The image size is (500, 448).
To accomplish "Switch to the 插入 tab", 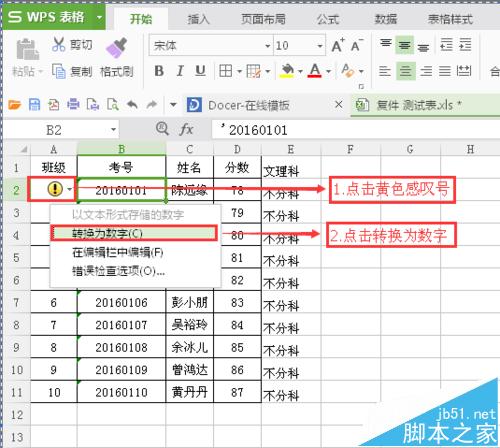I will (199, 19).
